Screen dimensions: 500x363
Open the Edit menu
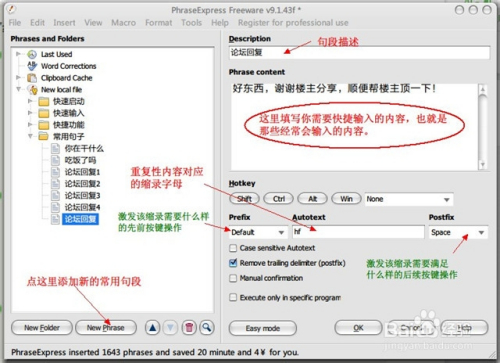[x=37, y=23]
